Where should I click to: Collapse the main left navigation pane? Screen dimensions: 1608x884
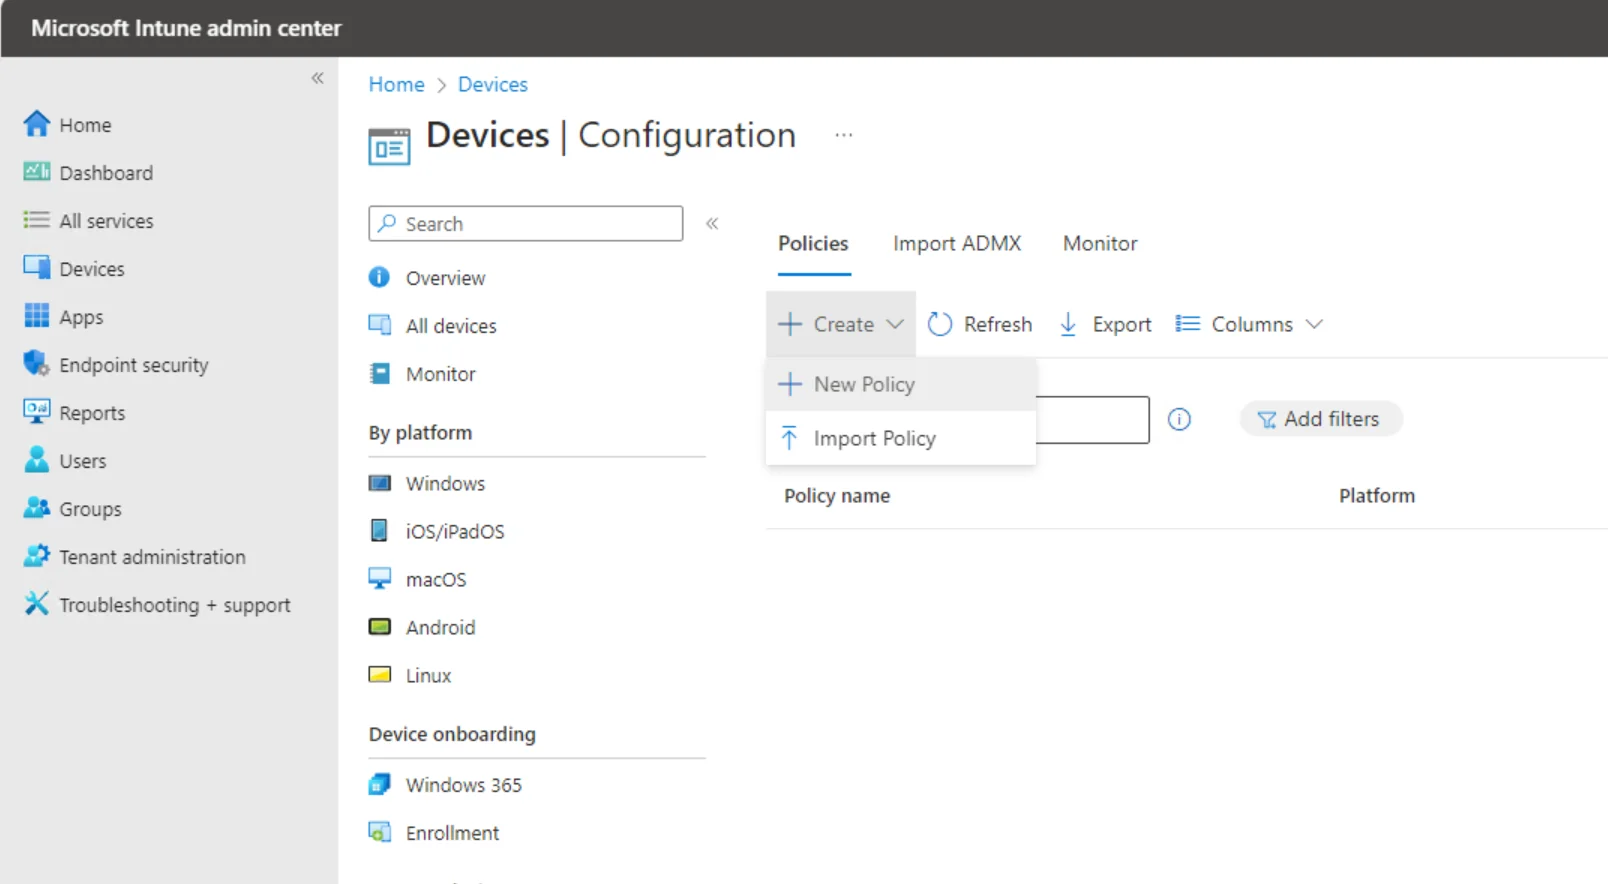point(317,78)
